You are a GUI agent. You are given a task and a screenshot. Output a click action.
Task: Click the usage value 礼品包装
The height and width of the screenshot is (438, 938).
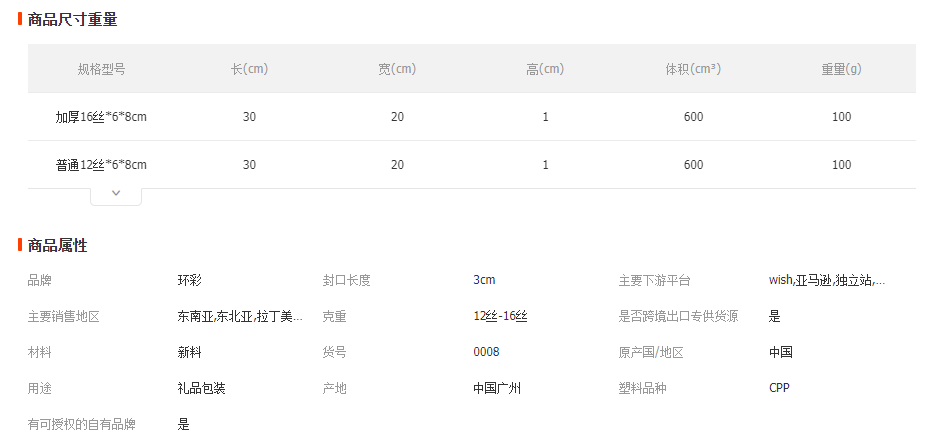201,388
